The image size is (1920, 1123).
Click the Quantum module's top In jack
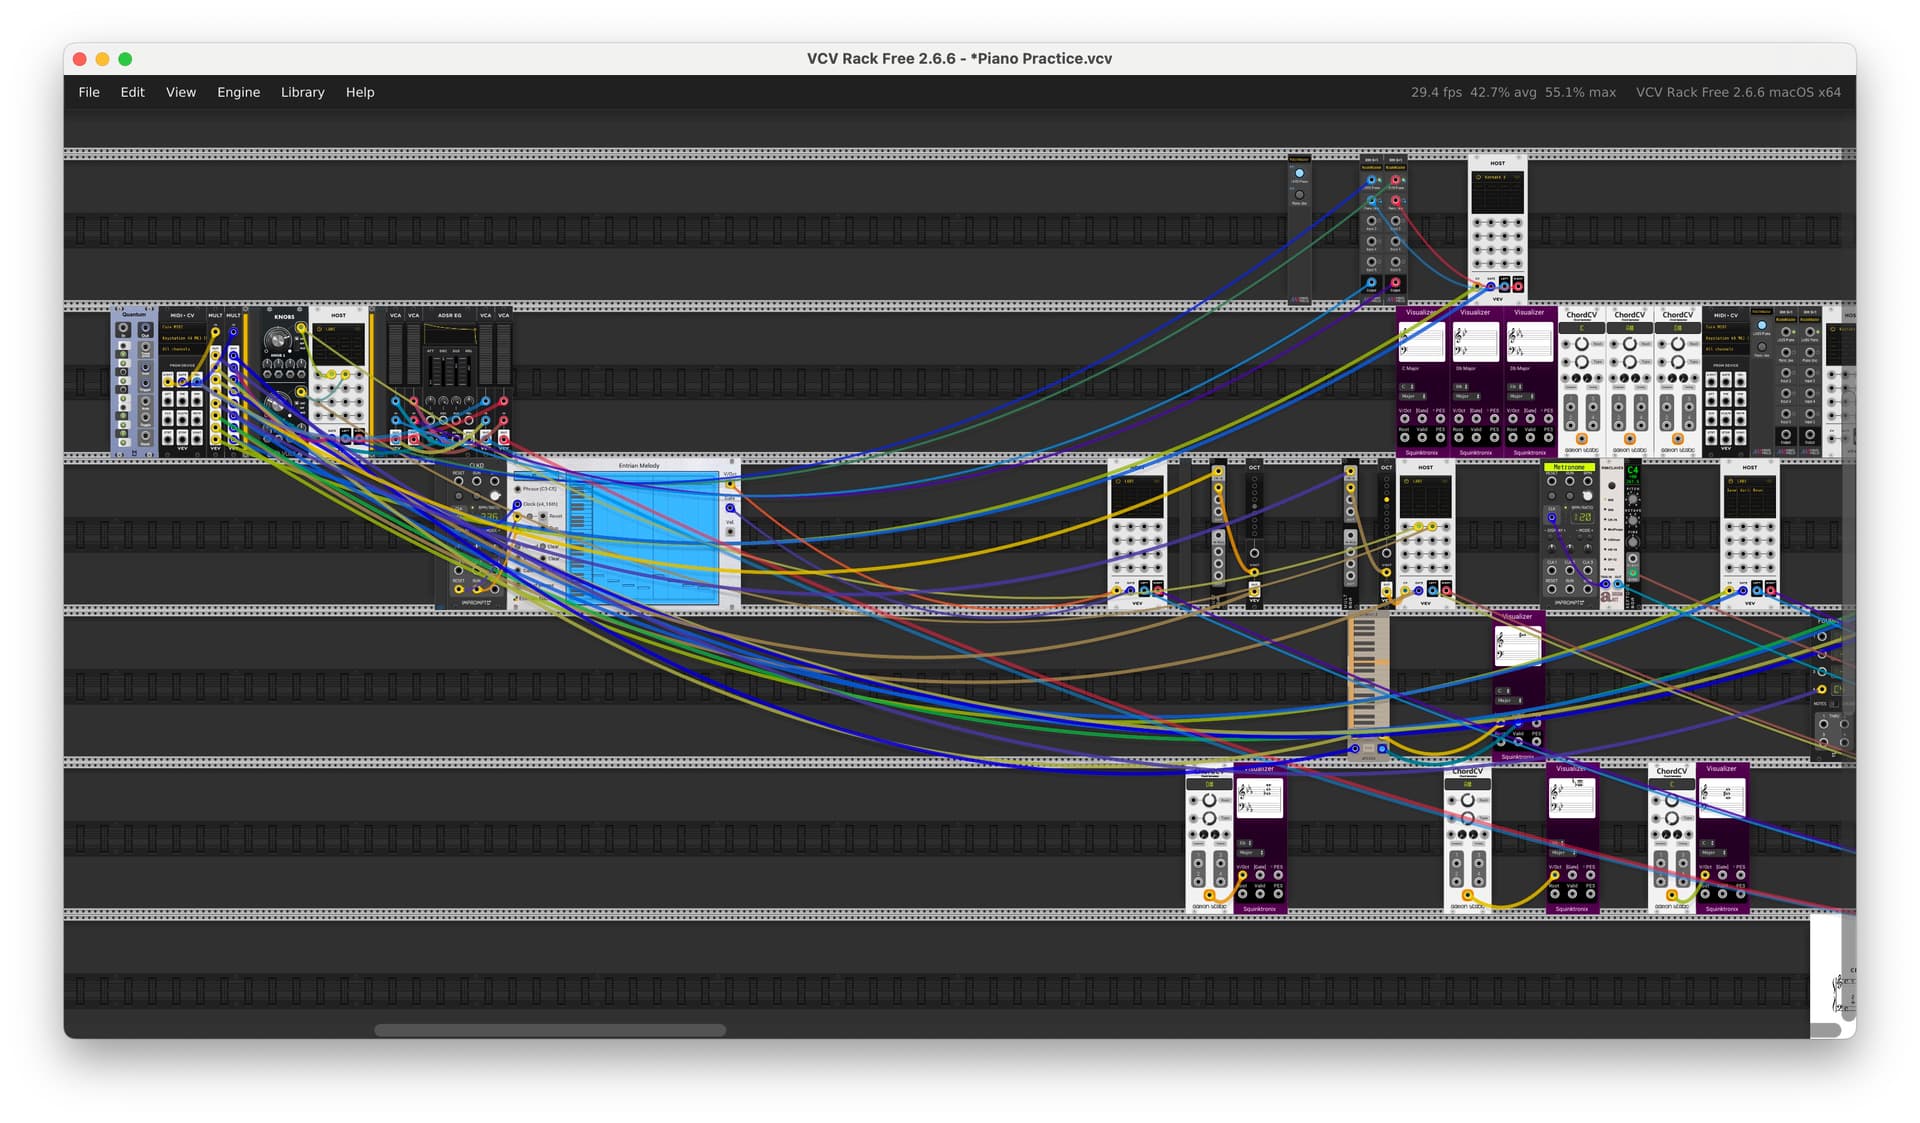click(x=123, y=329)
